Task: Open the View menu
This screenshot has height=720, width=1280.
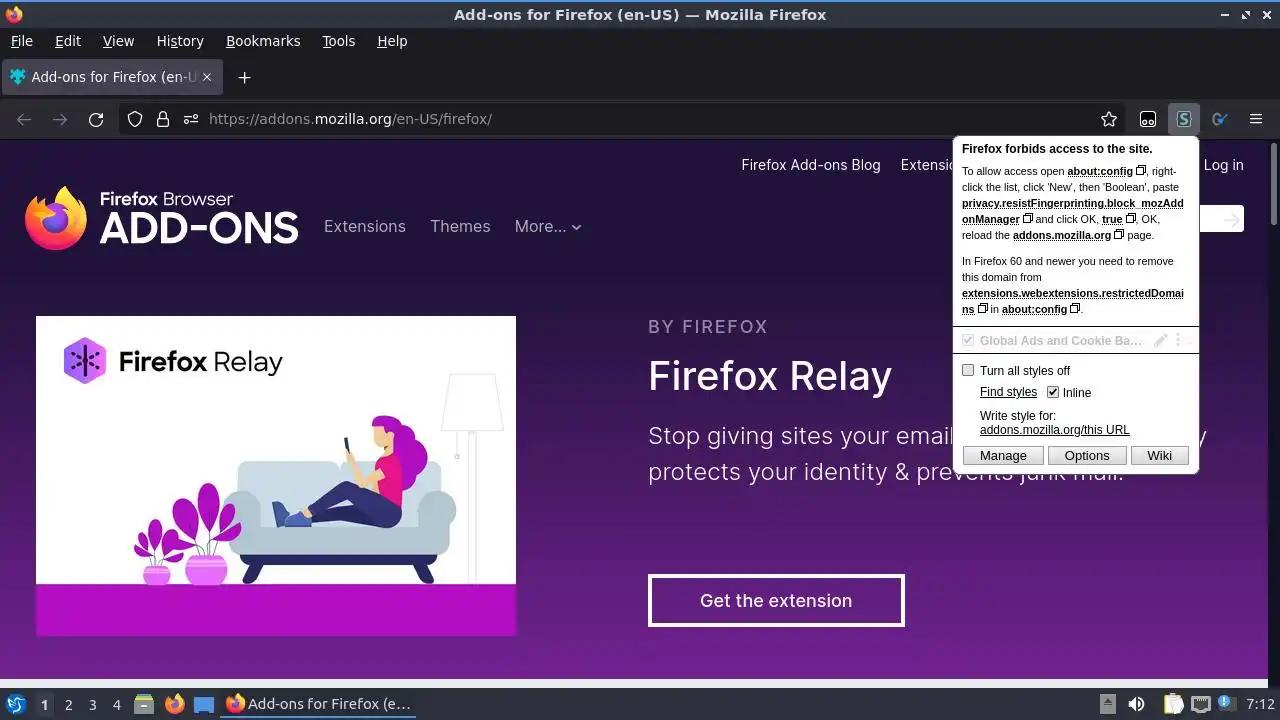Action: coord(118,41)
